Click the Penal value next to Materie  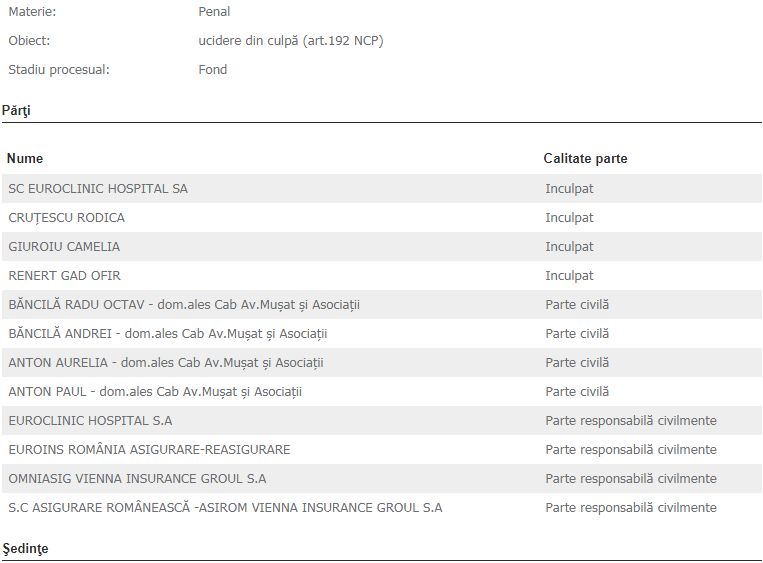click(x=214, y=12)
